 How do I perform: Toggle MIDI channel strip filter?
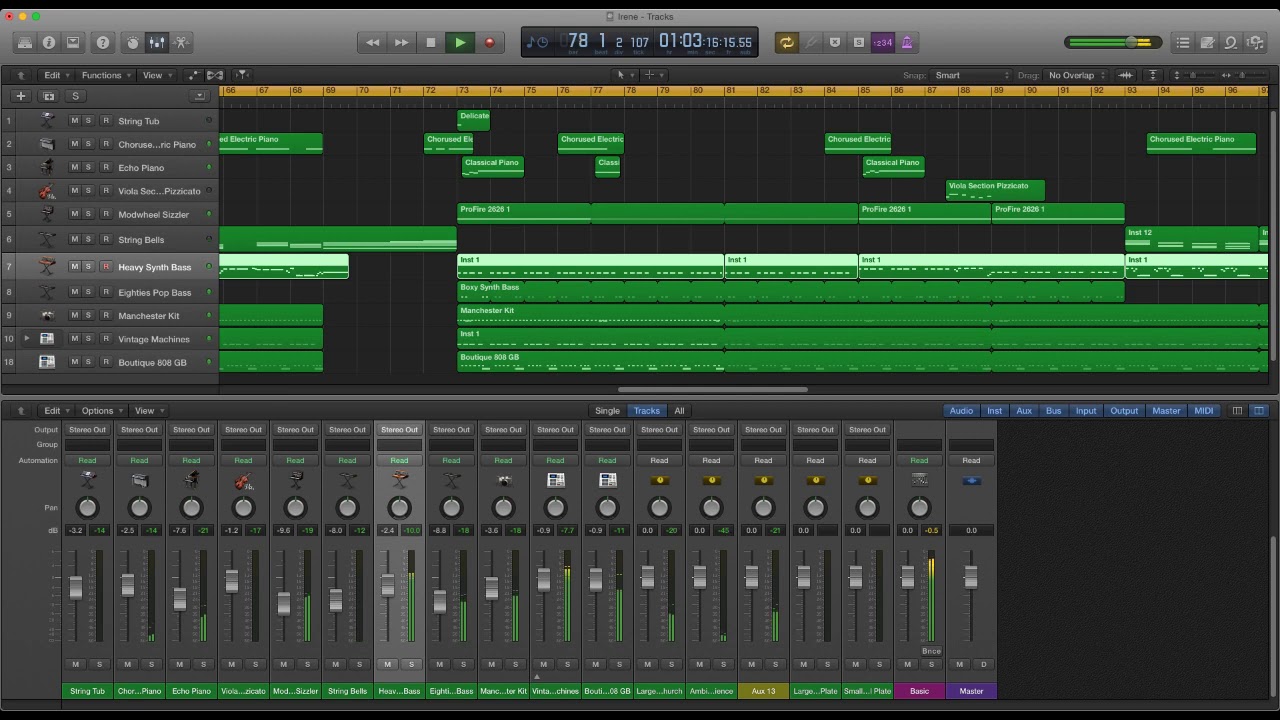pyautogui.click(x=1204, y=411)
